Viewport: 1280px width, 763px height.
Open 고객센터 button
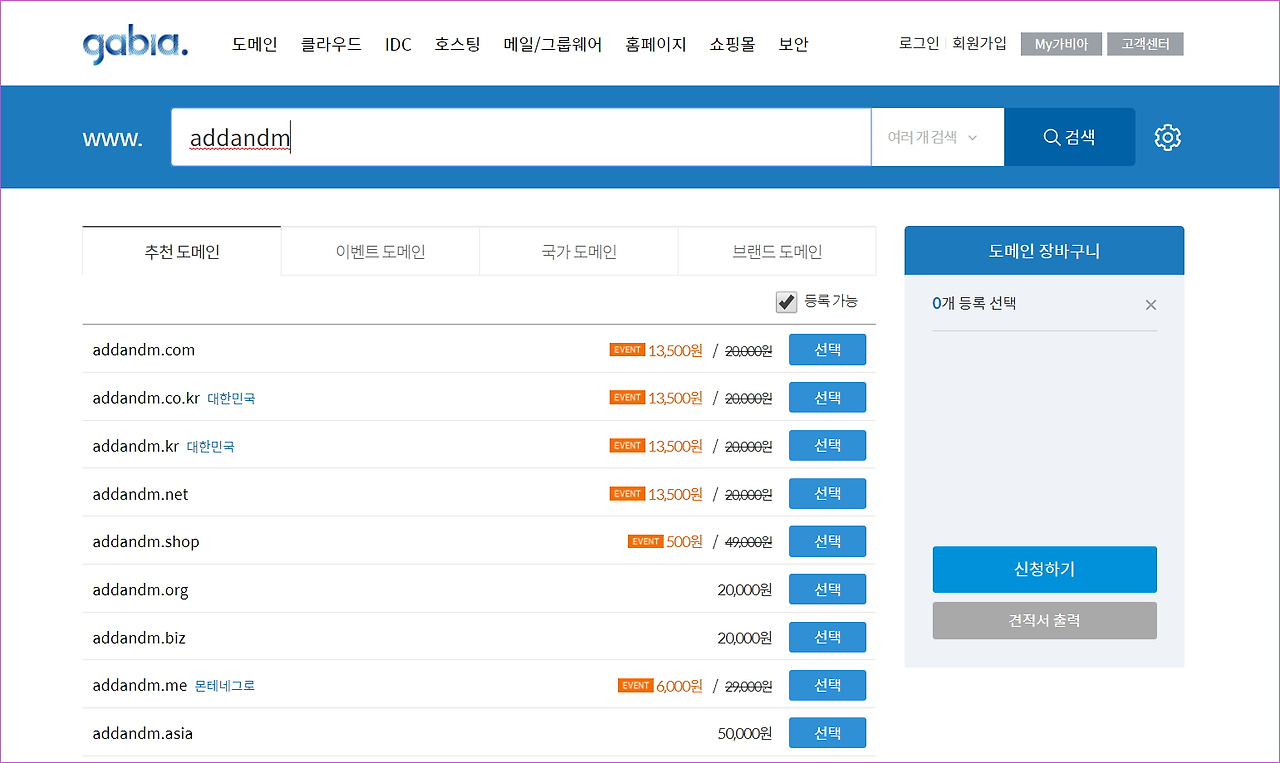pyautogui.click(x=1145, y=44)
